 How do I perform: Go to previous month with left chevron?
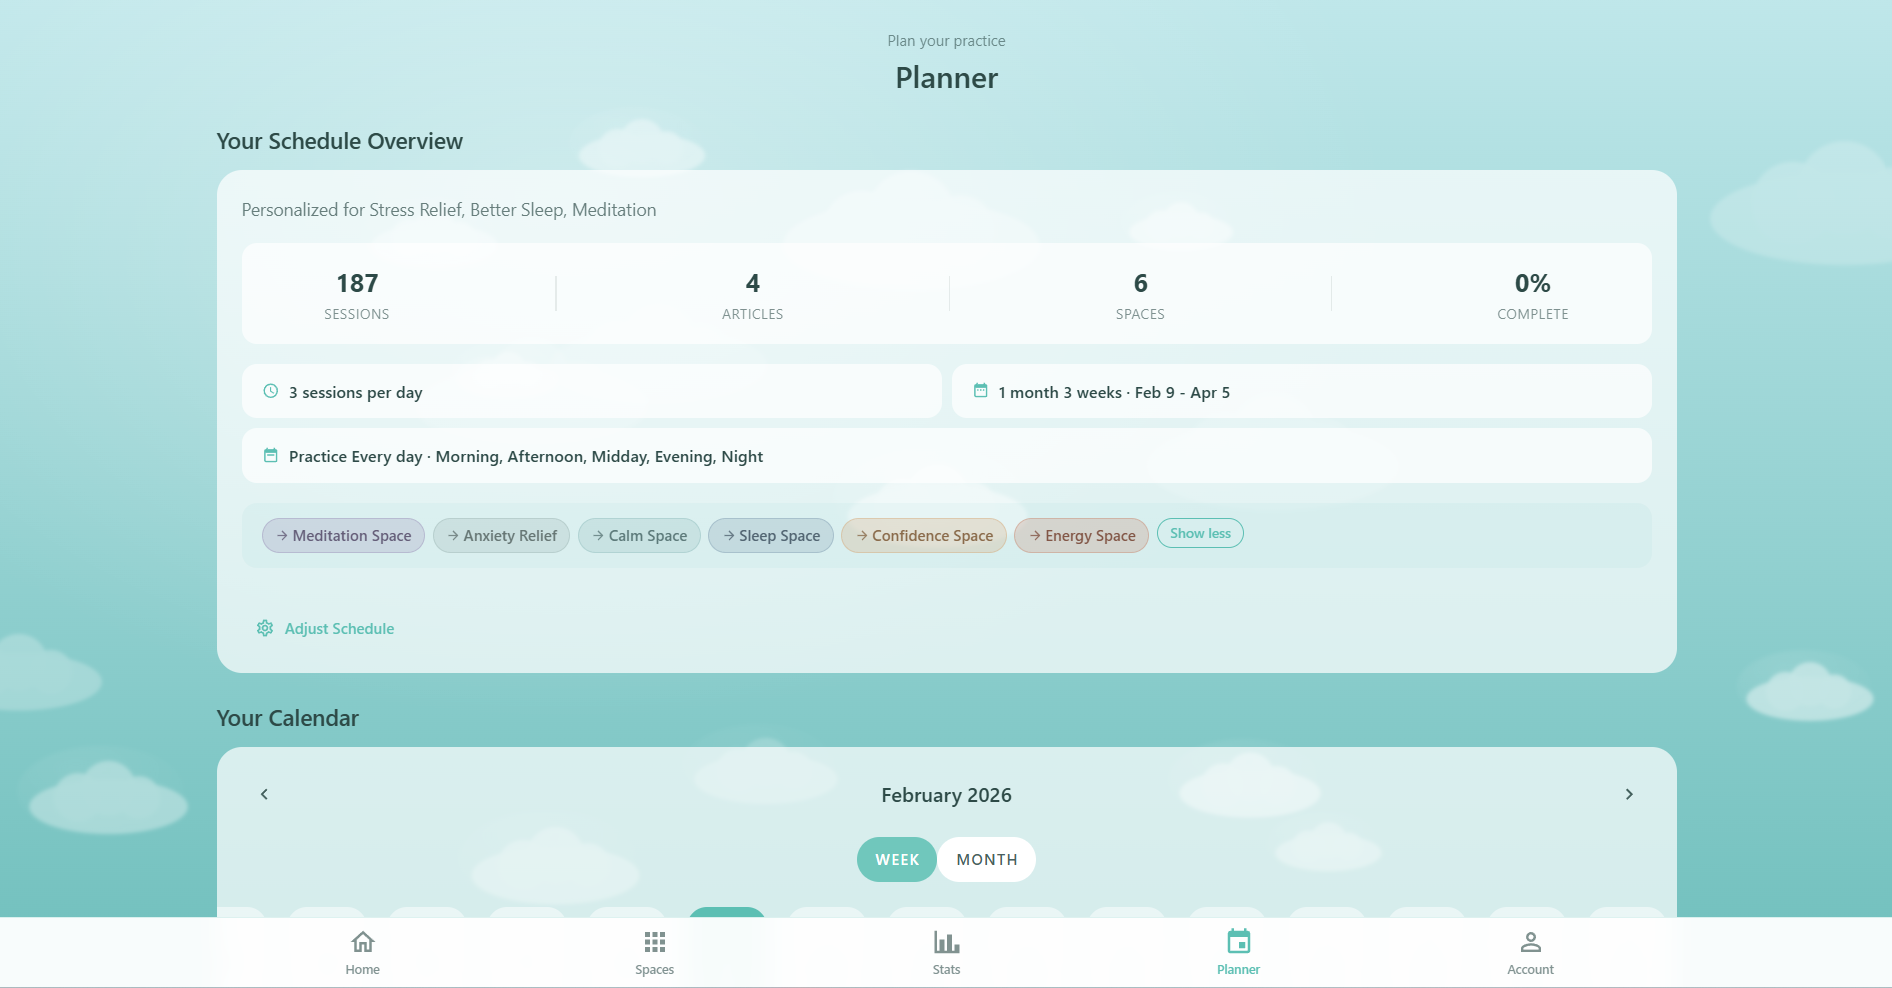tap(263, 794)
